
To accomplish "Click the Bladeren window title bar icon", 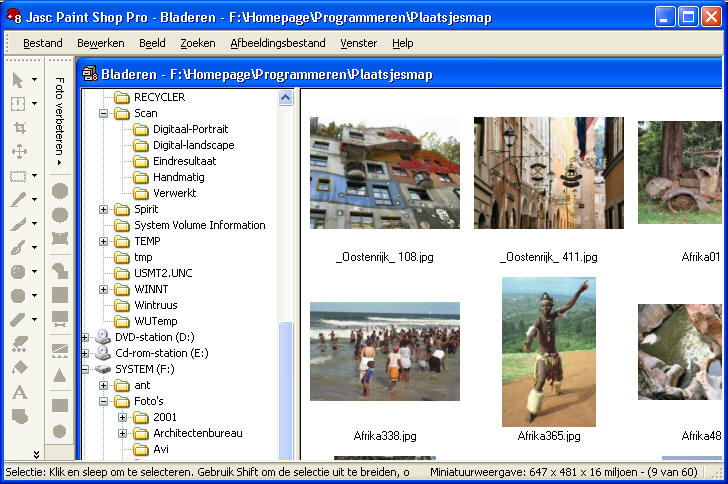I will point(90,74).
